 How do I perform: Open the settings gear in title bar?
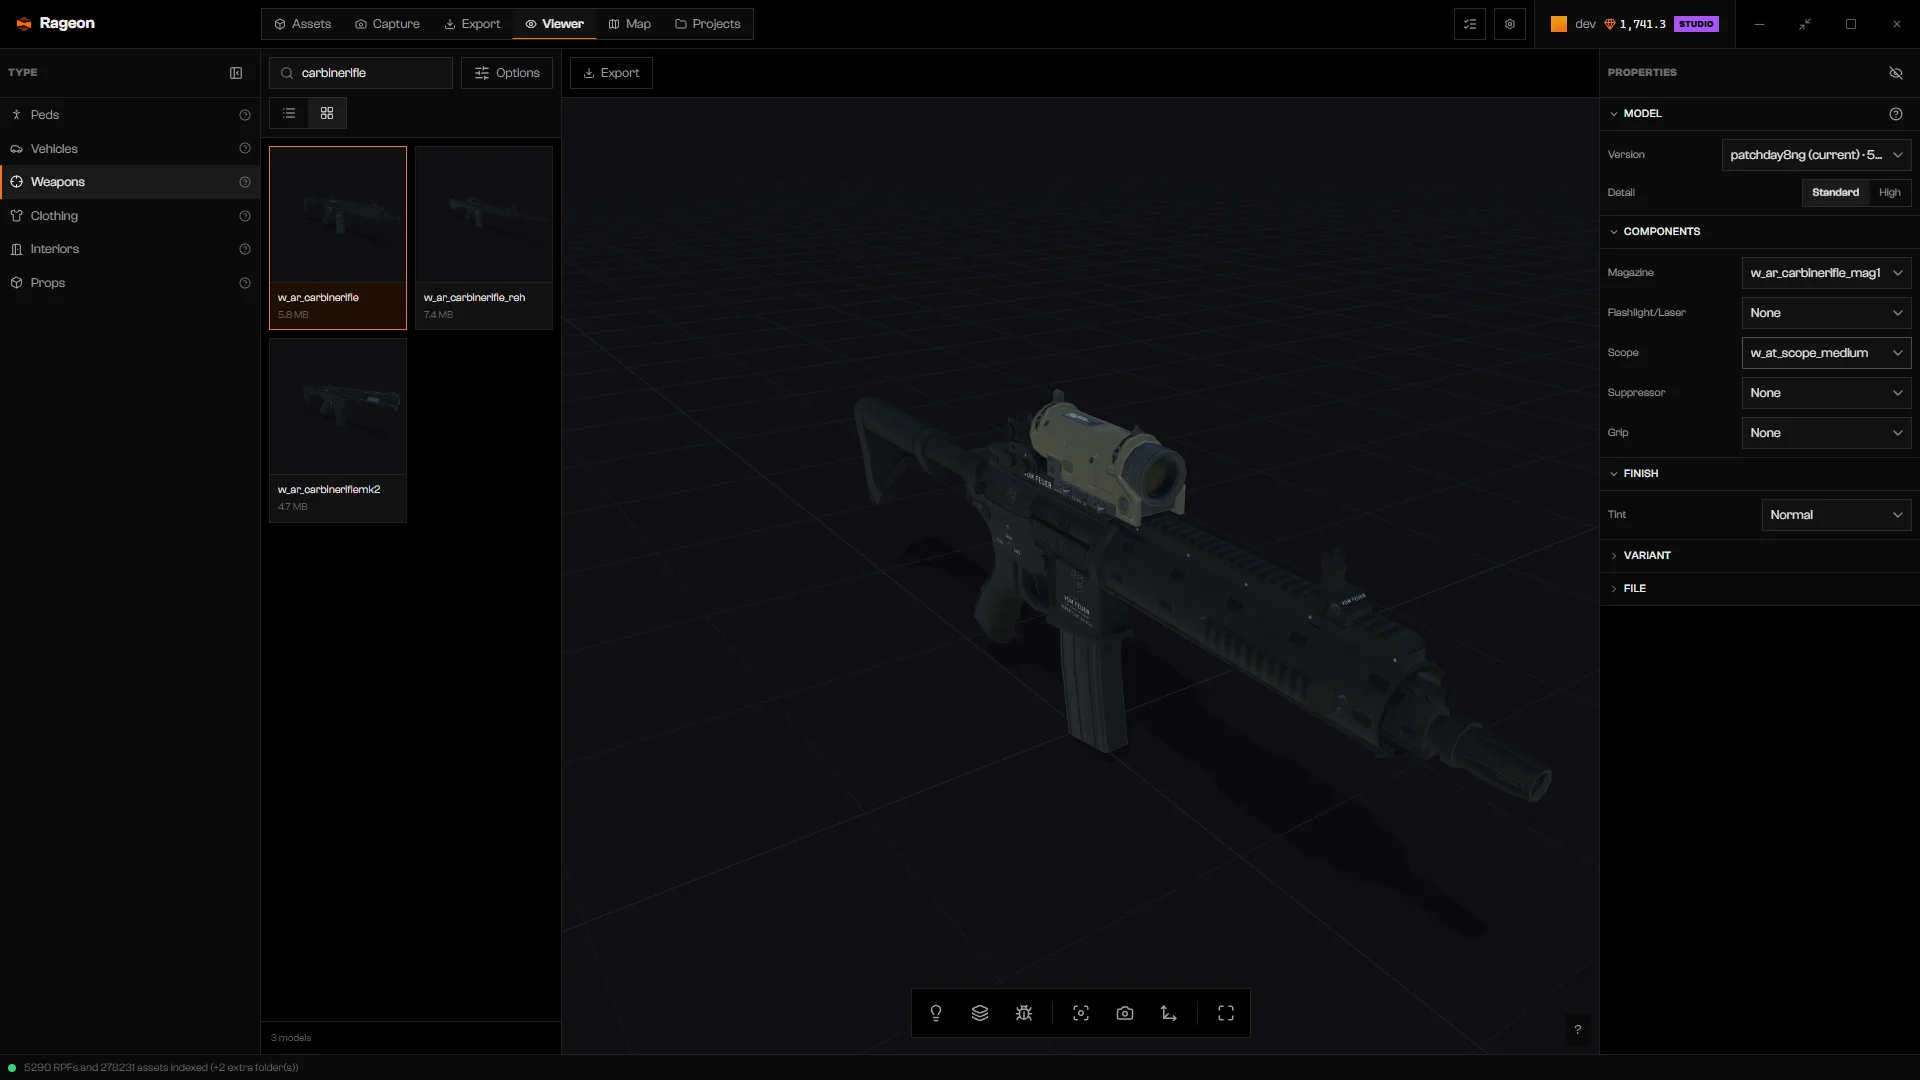tap(1510, 24)
